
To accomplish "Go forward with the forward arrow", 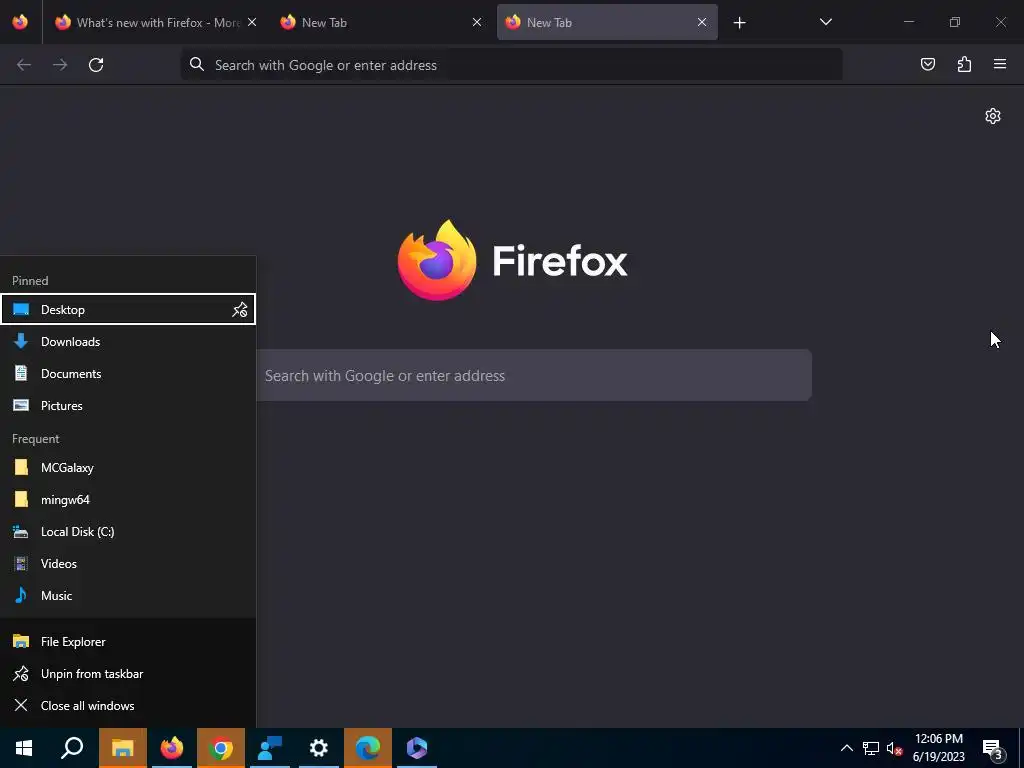I will click(x=60, y=65).
